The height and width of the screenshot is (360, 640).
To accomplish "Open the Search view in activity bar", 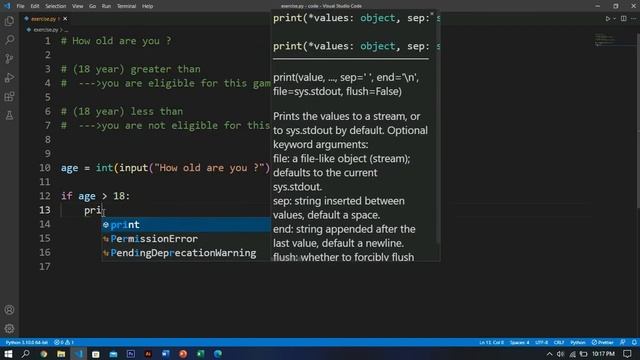I will [9, 40].
